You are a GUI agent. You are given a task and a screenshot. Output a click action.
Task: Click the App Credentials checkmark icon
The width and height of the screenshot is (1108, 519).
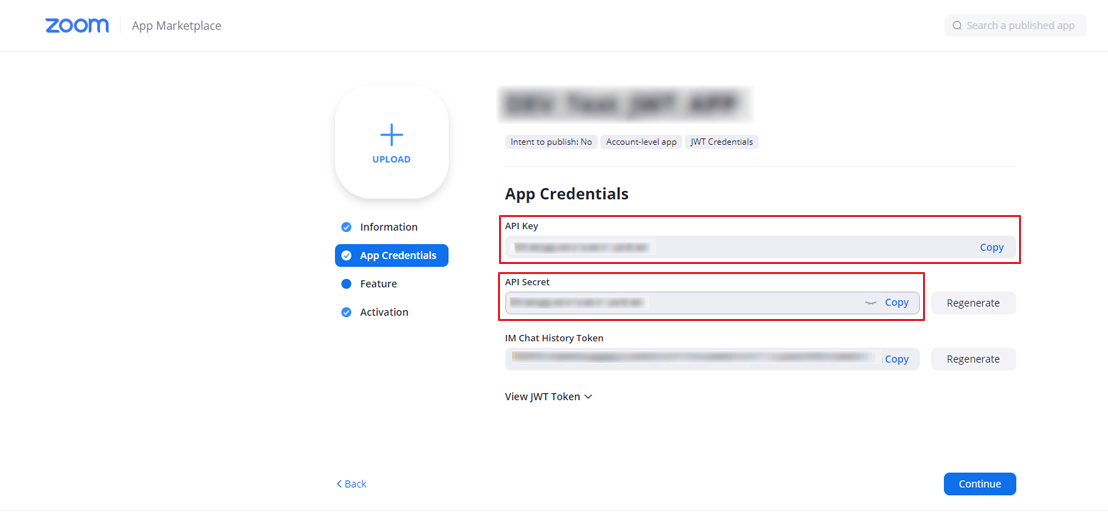click(x=346, y=255)
